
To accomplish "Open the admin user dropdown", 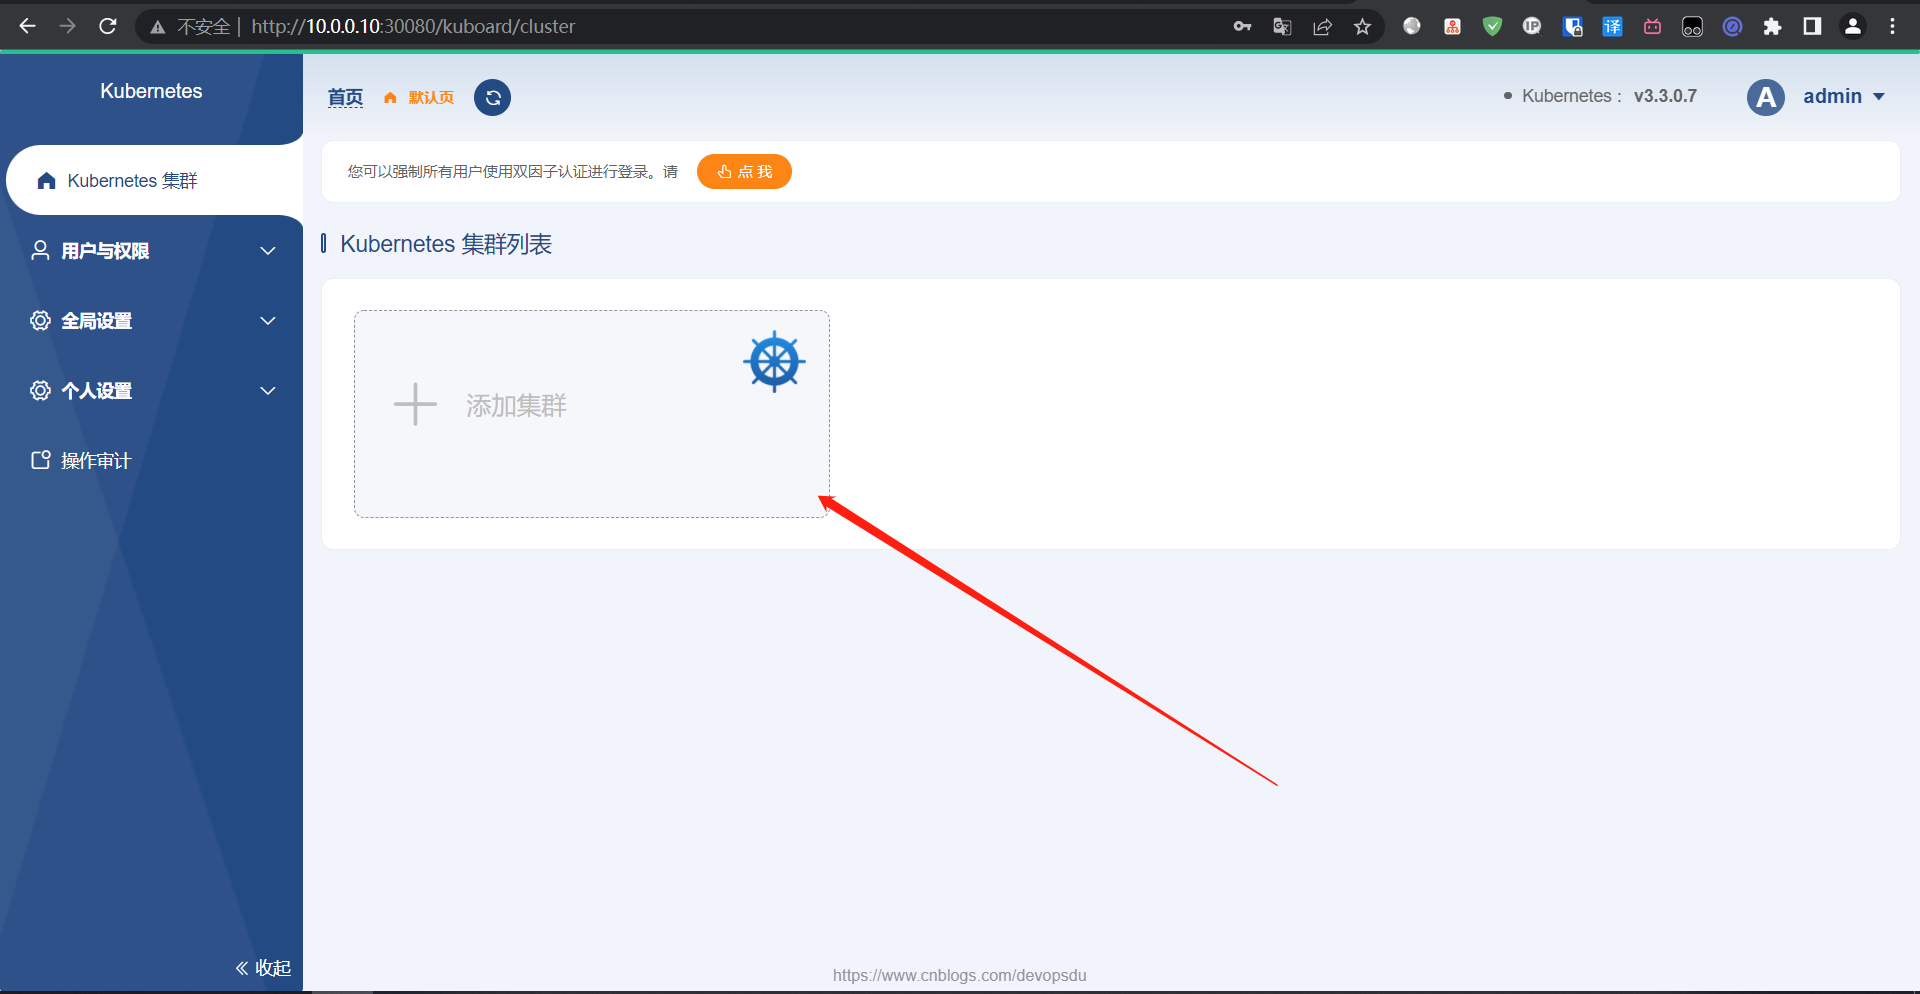I will click(1844, 96).
